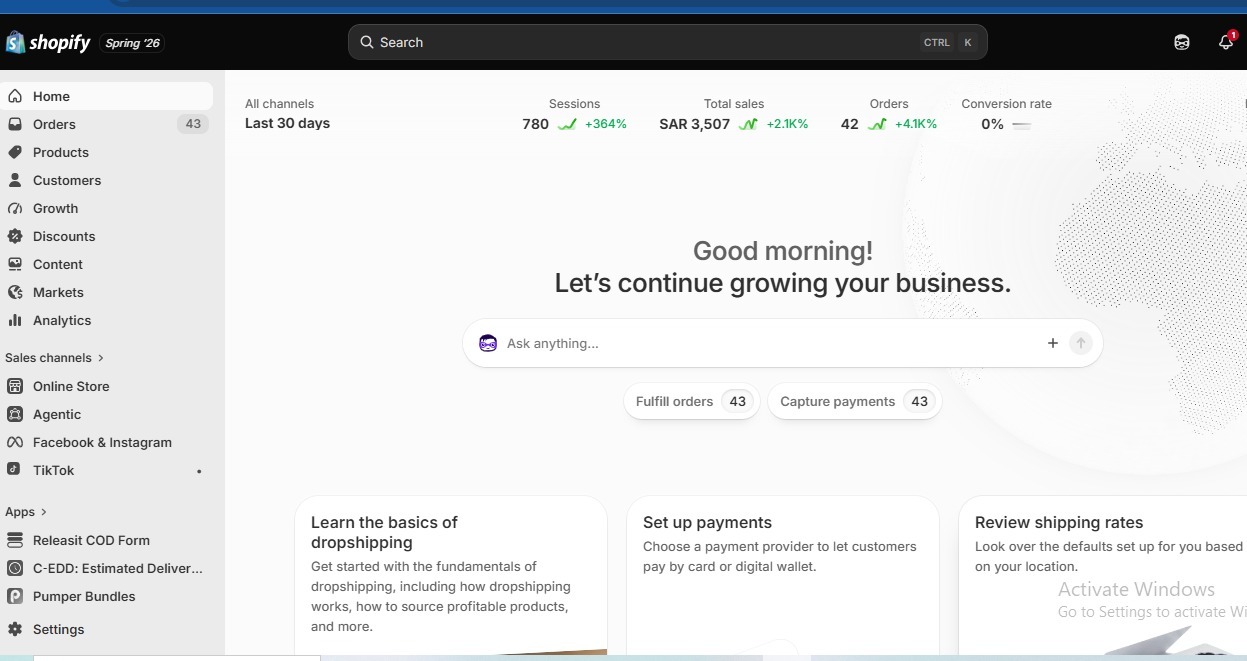Click the Settings gear icon
This screenshot has height=661, width=1247.
pos(15,629)
